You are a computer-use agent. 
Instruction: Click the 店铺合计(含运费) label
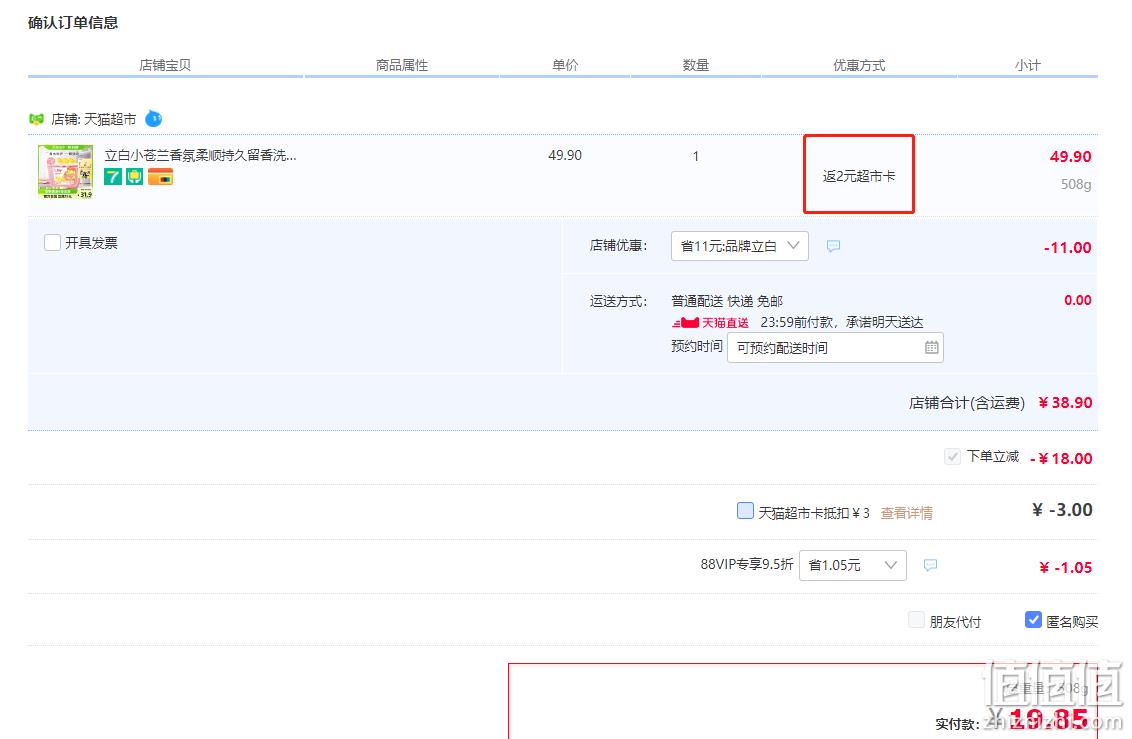coord(967,403)
